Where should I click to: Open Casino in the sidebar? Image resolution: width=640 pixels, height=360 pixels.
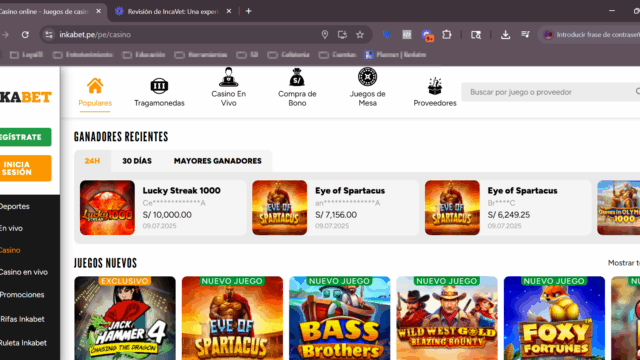[10, 250]
